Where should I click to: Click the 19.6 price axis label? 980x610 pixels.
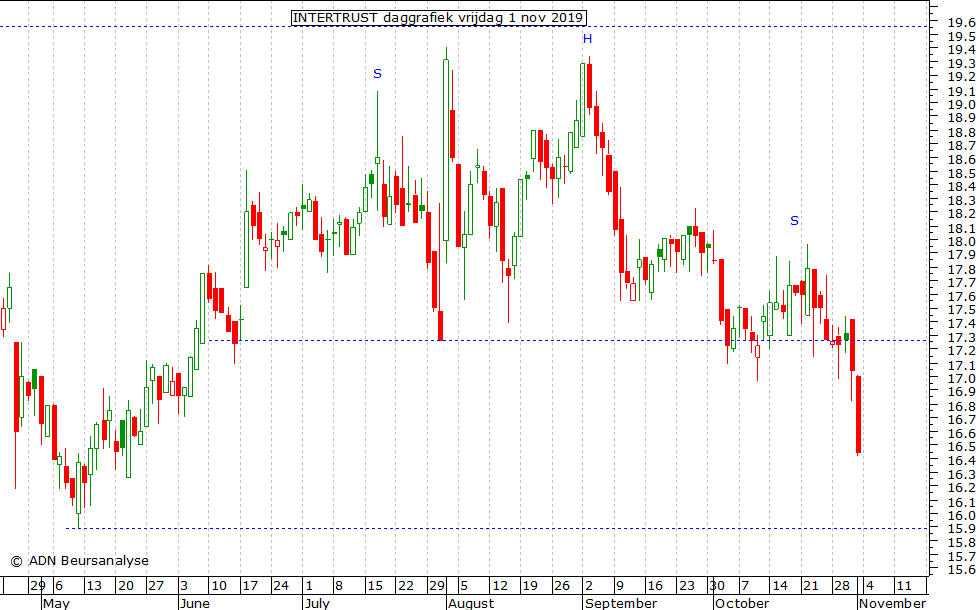tap(961, 22)
